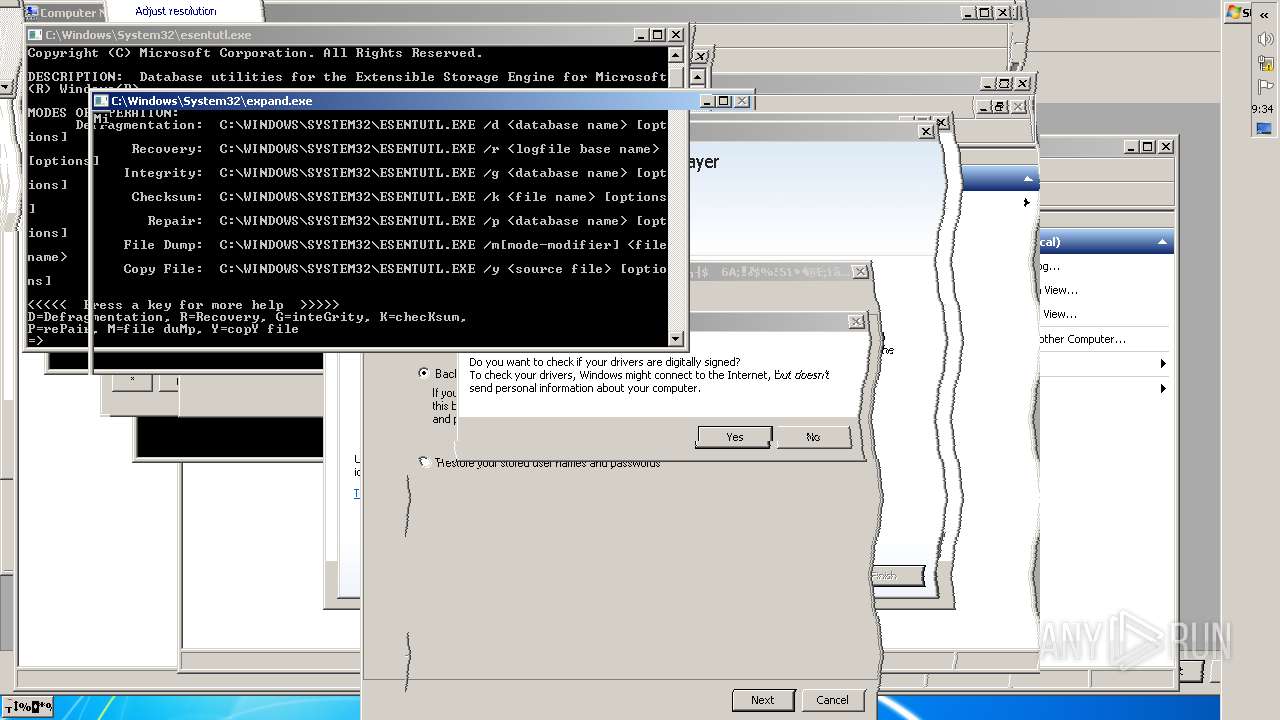
Task: Click No in the driver signing dialog
Action: click(813, 437)
